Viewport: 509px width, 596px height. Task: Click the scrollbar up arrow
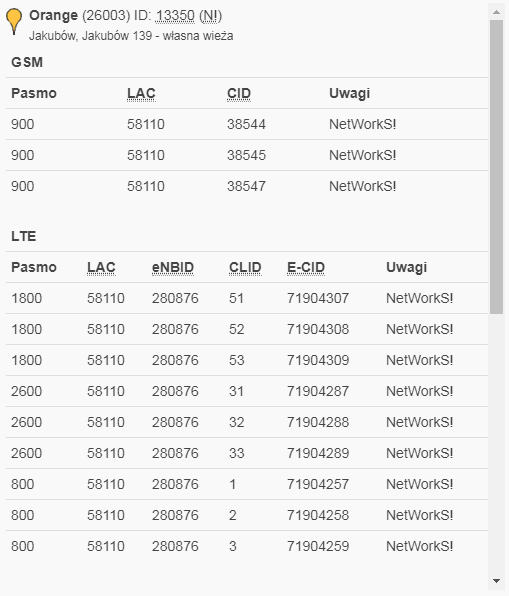click(x=496, y=12)
